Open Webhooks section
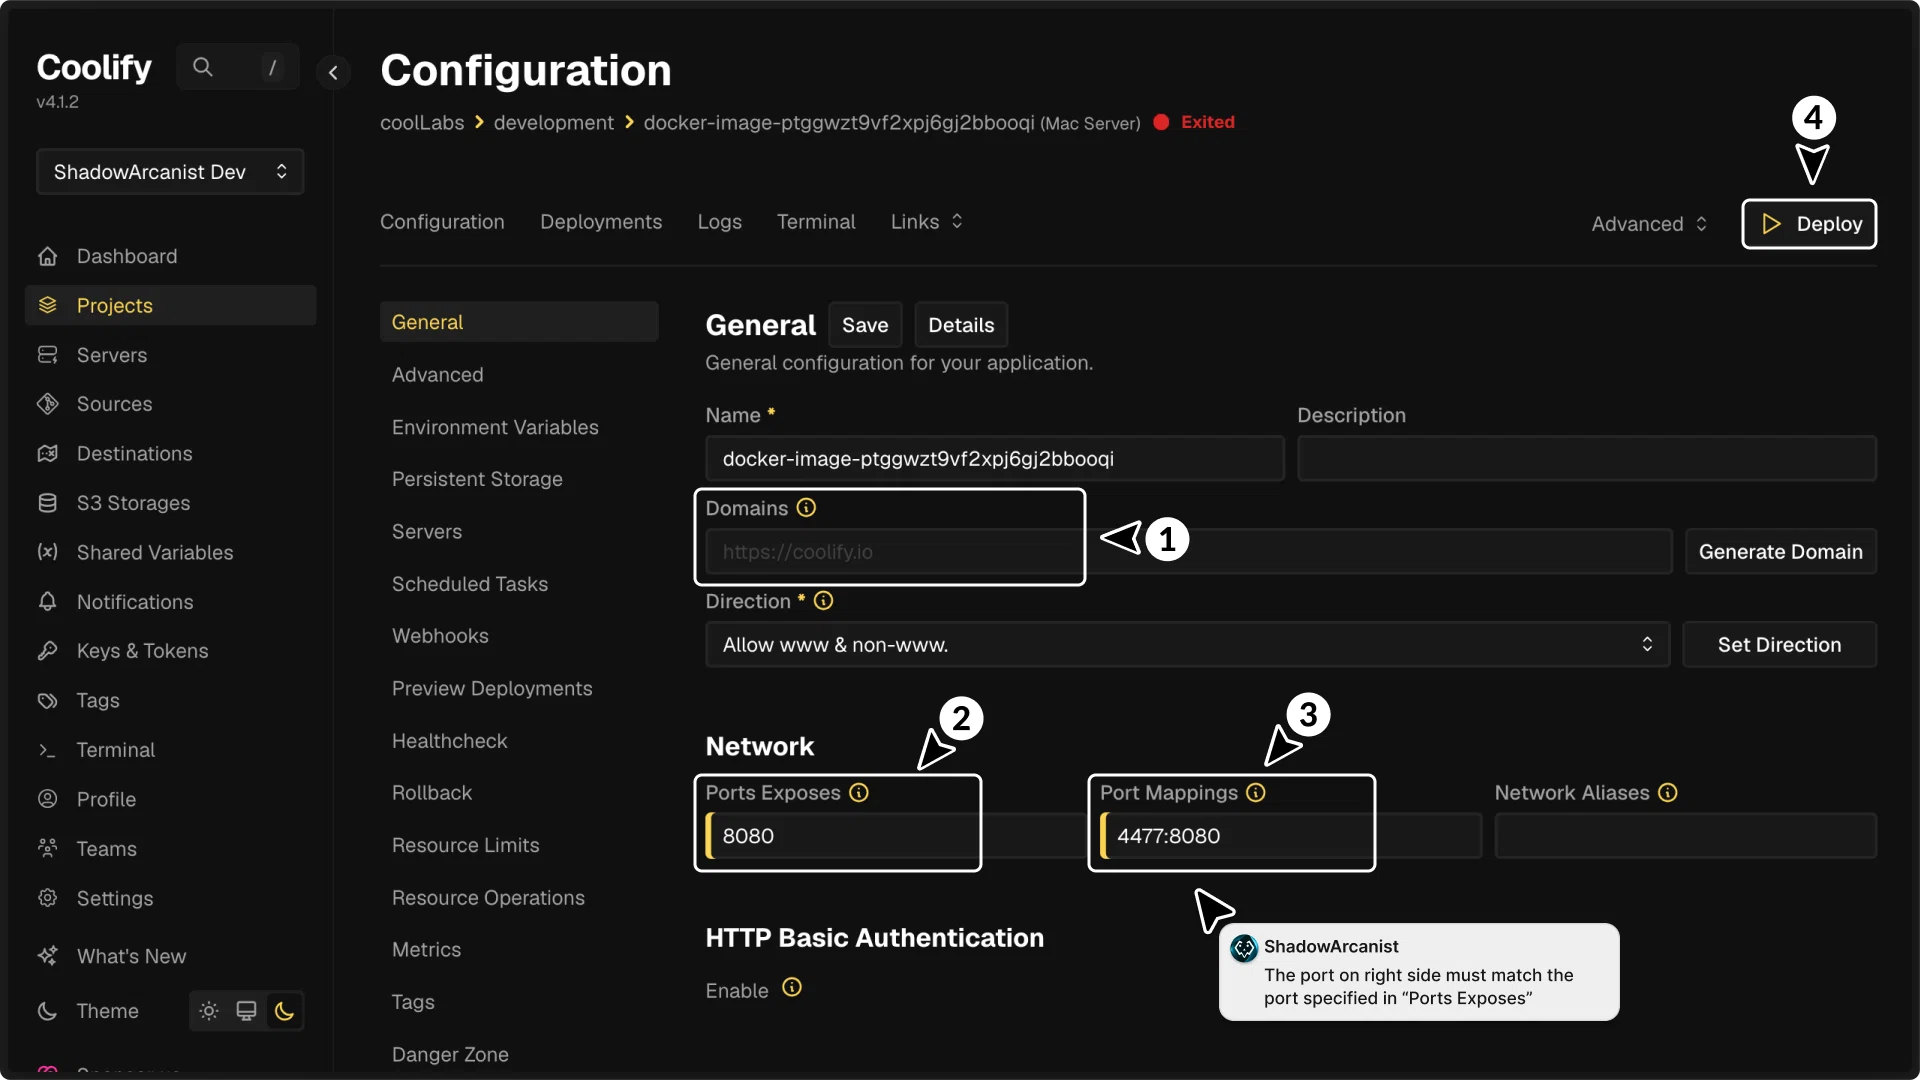Viewport: 1920px width, 1080px height. pyautogui.click(x=440, y=636)
